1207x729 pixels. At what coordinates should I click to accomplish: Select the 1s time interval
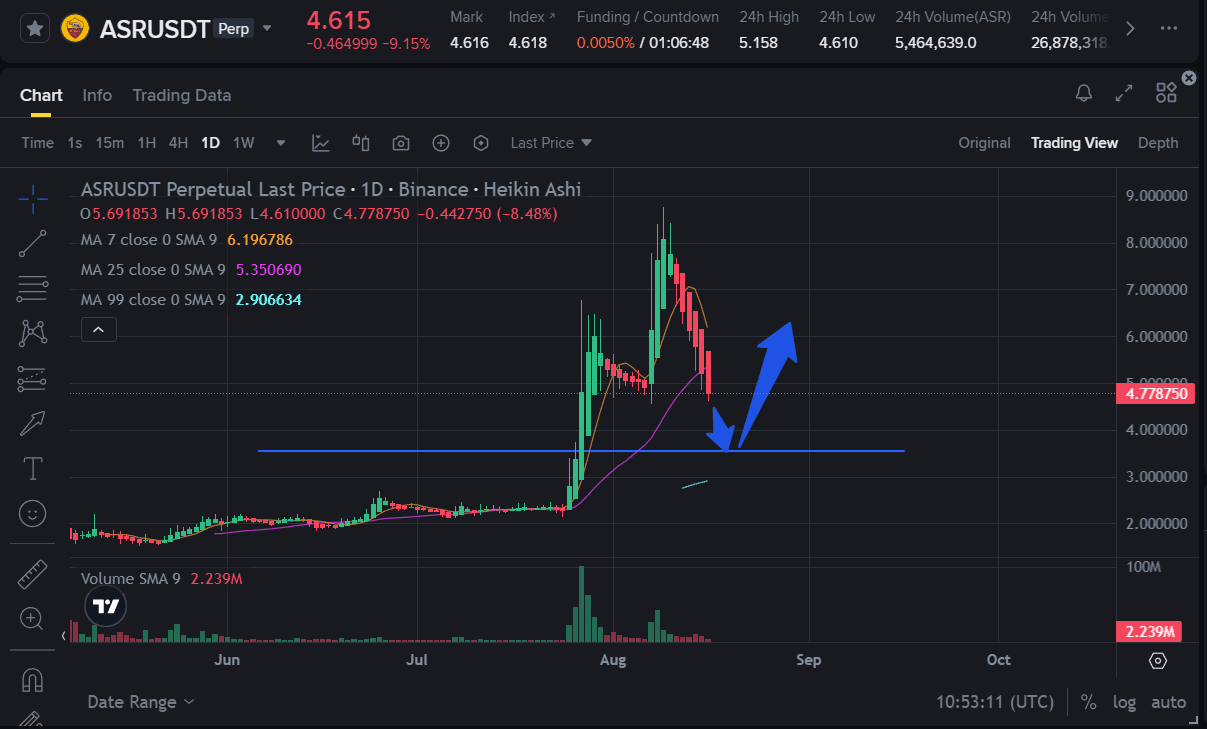(75, 143)
